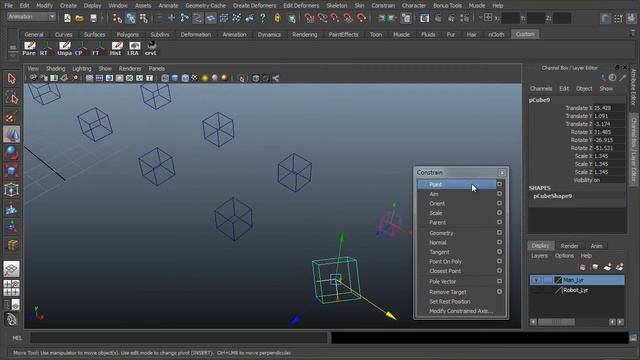
Task: Choose Closest Point constraint
Action: click(445, 271)
